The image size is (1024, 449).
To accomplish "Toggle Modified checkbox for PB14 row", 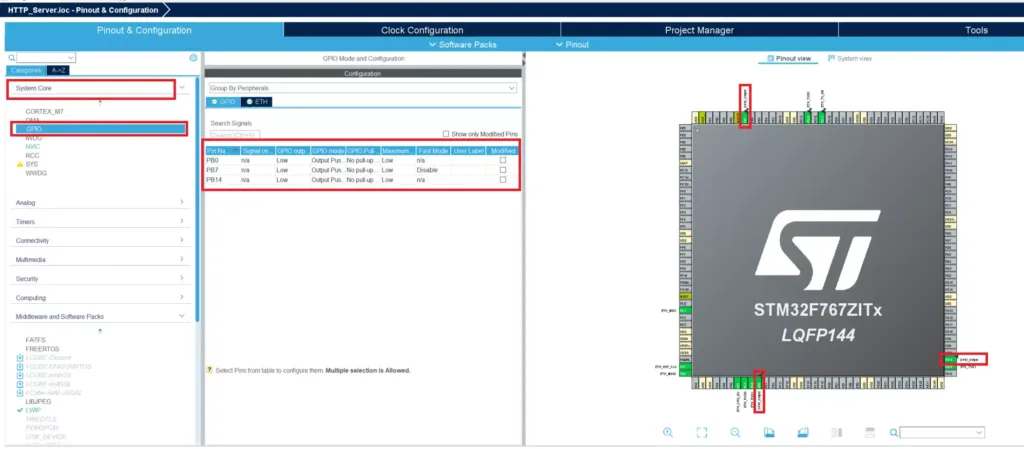I will point(503,179).
